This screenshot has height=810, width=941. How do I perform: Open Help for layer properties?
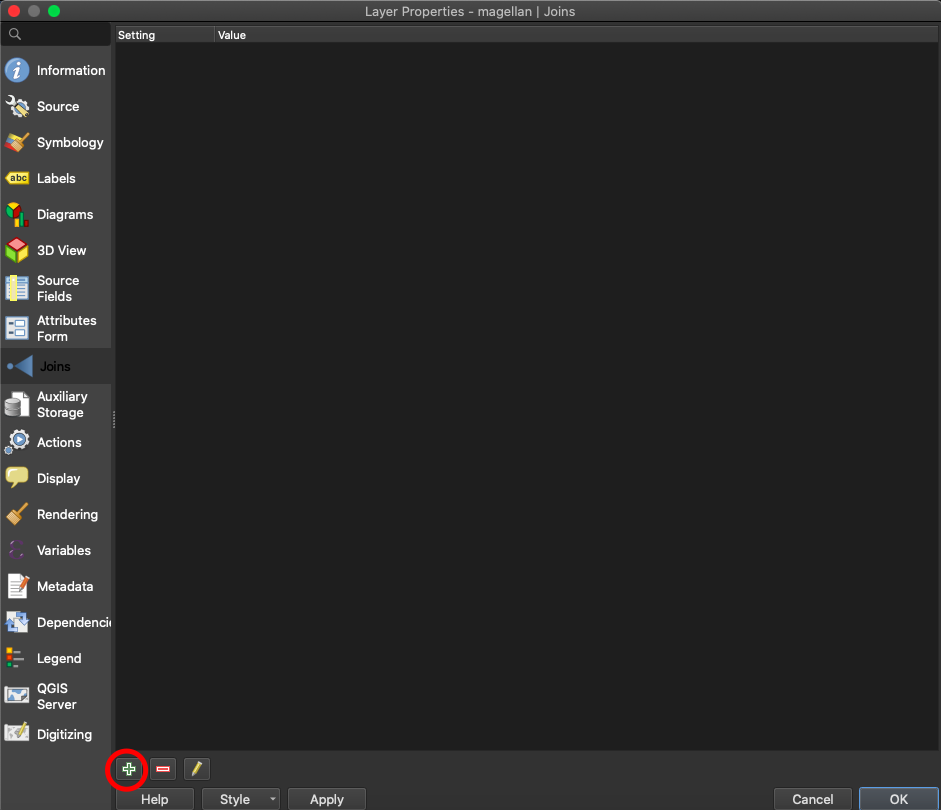[154, 799]
